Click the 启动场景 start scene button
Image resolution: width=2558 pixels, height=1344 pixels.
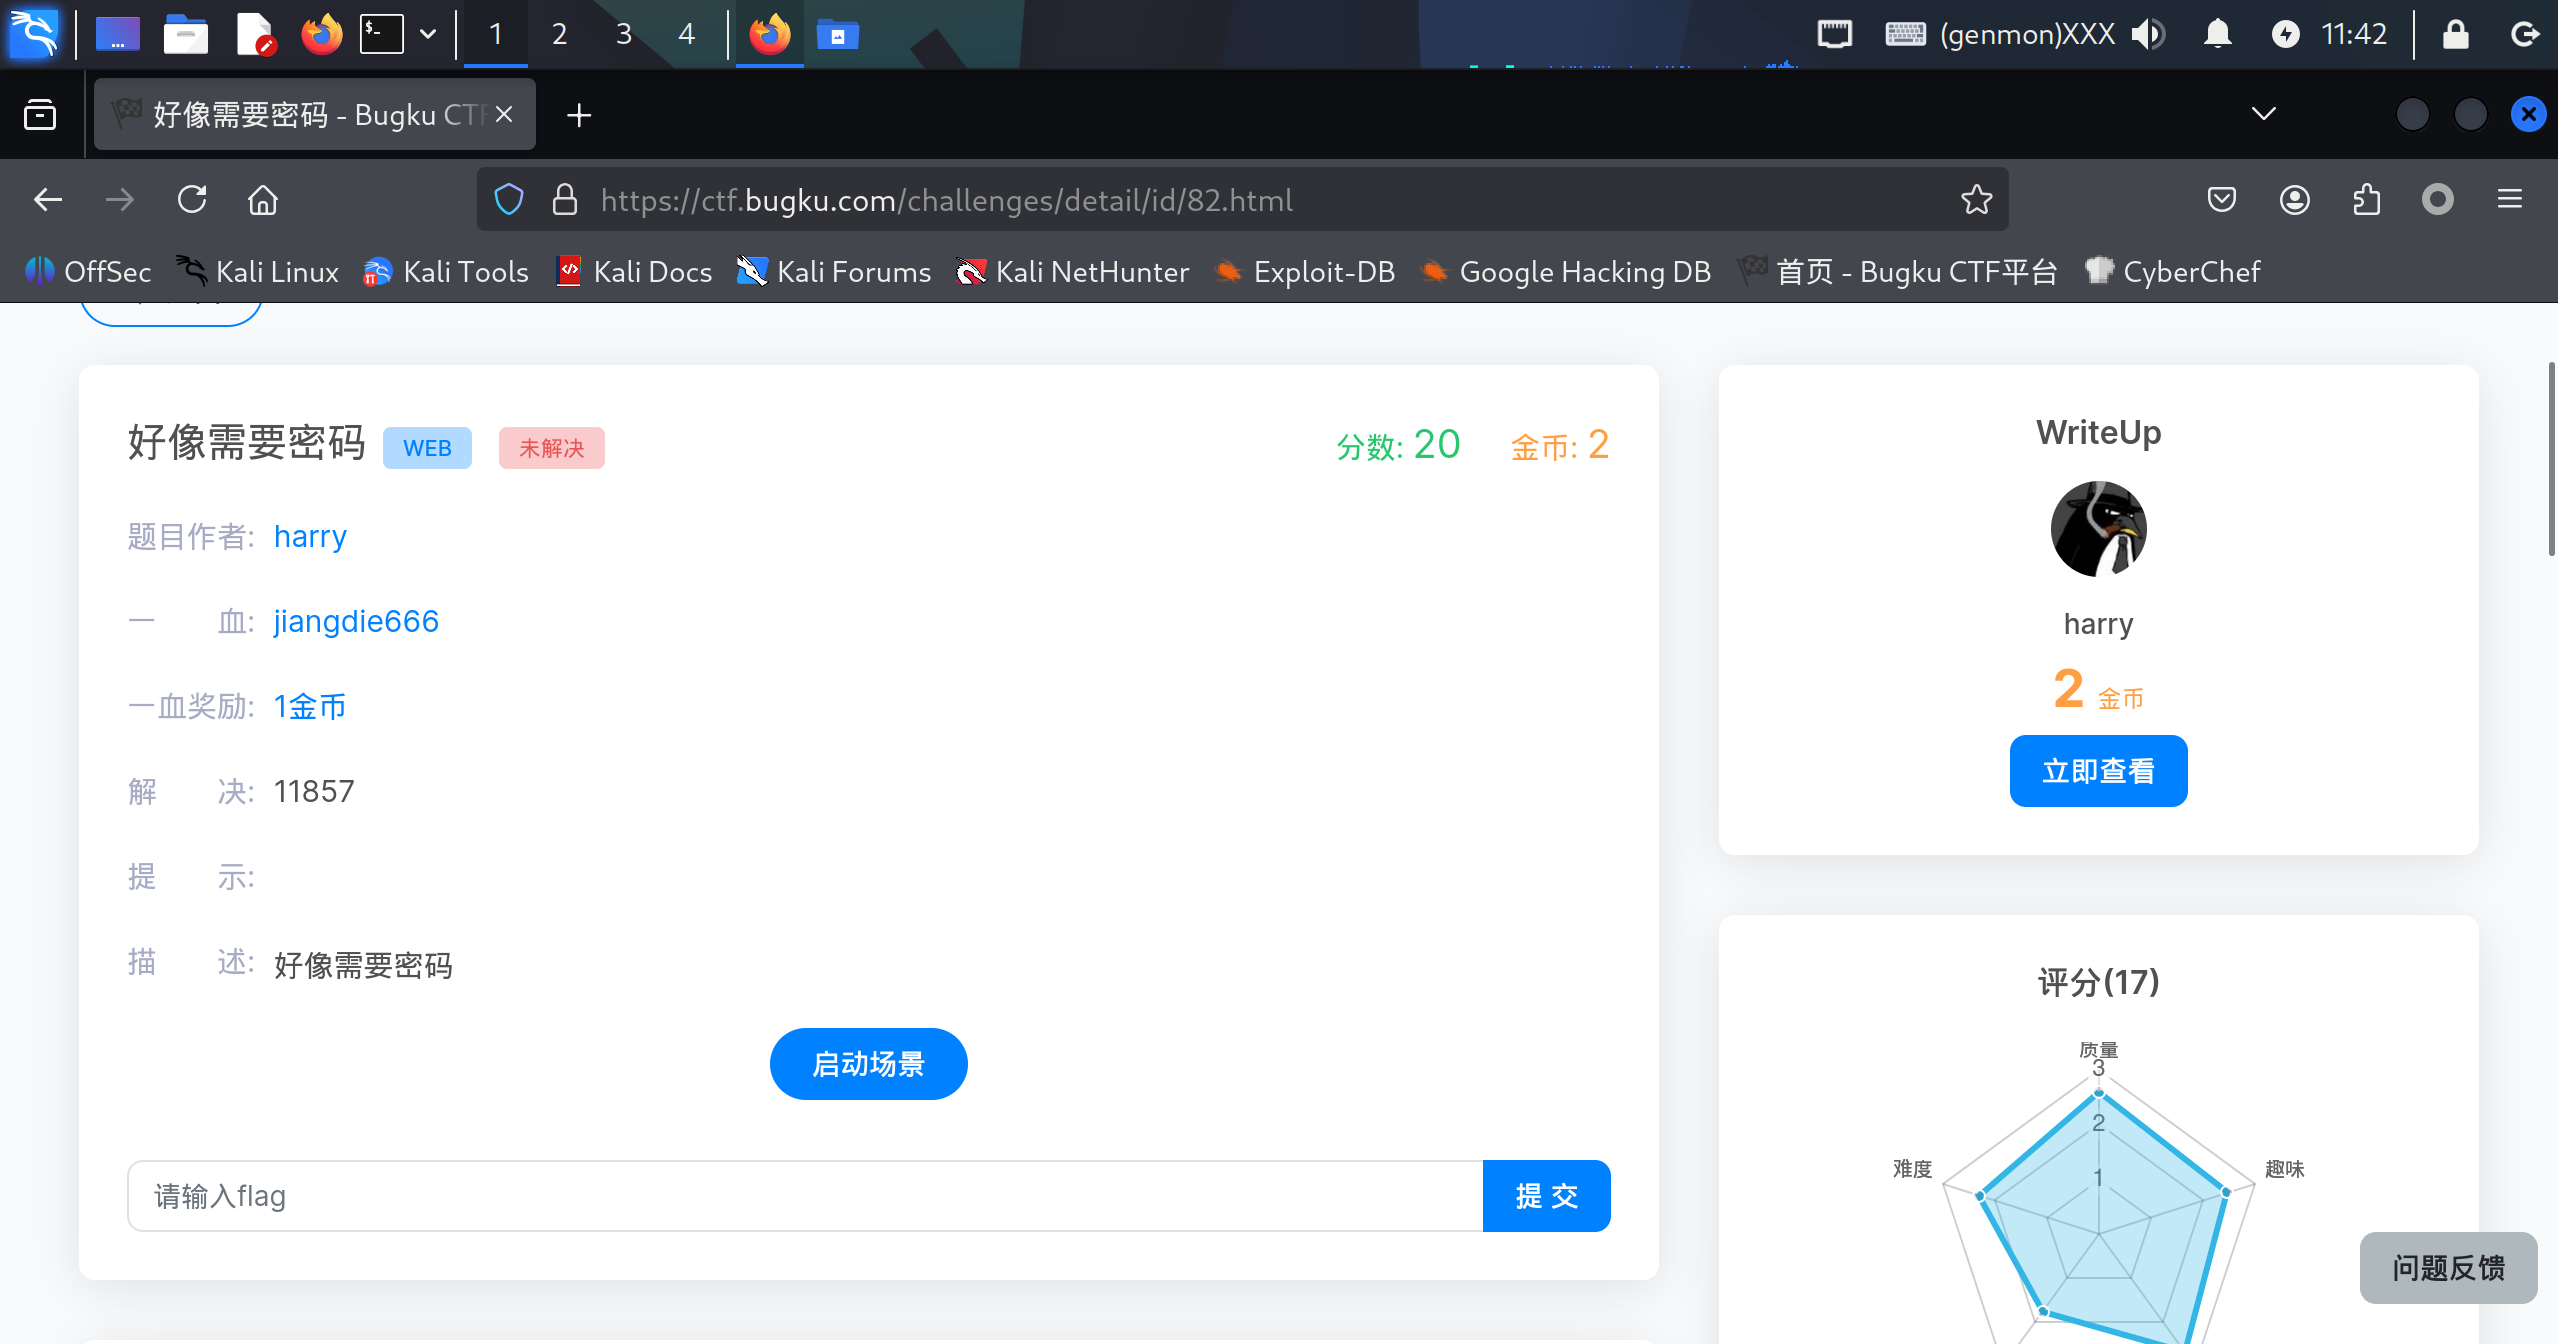868,1064
